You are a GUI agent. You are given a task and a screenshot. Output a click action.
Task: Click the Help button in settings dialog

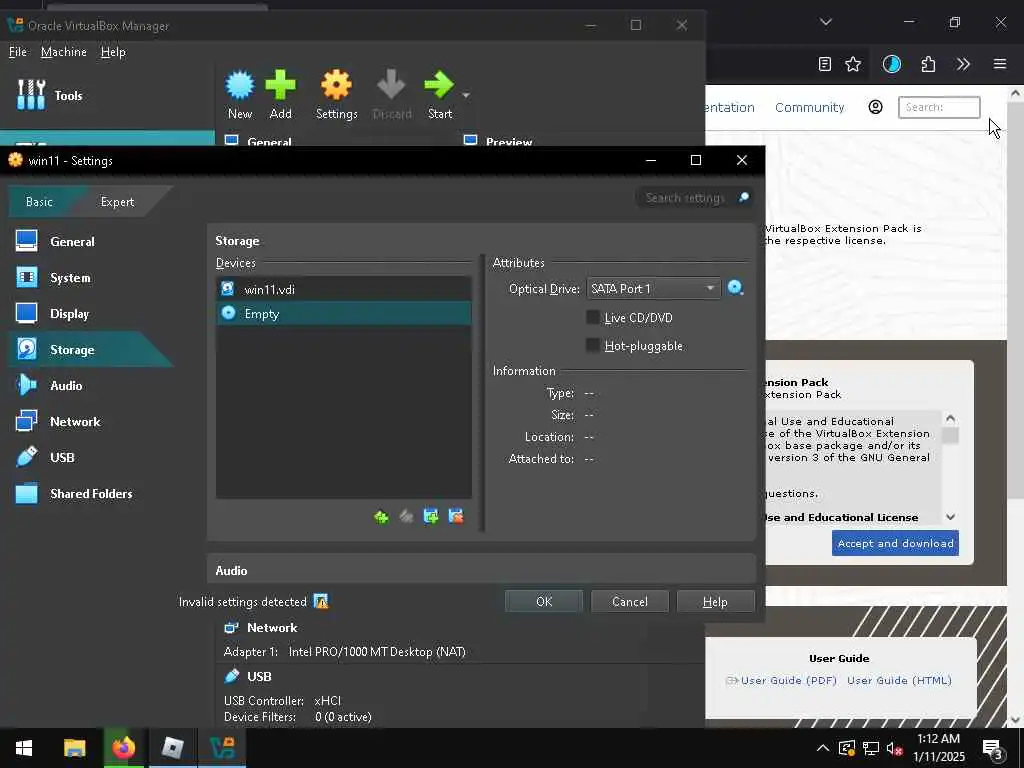pyautogui.click(x=716, y=601)
